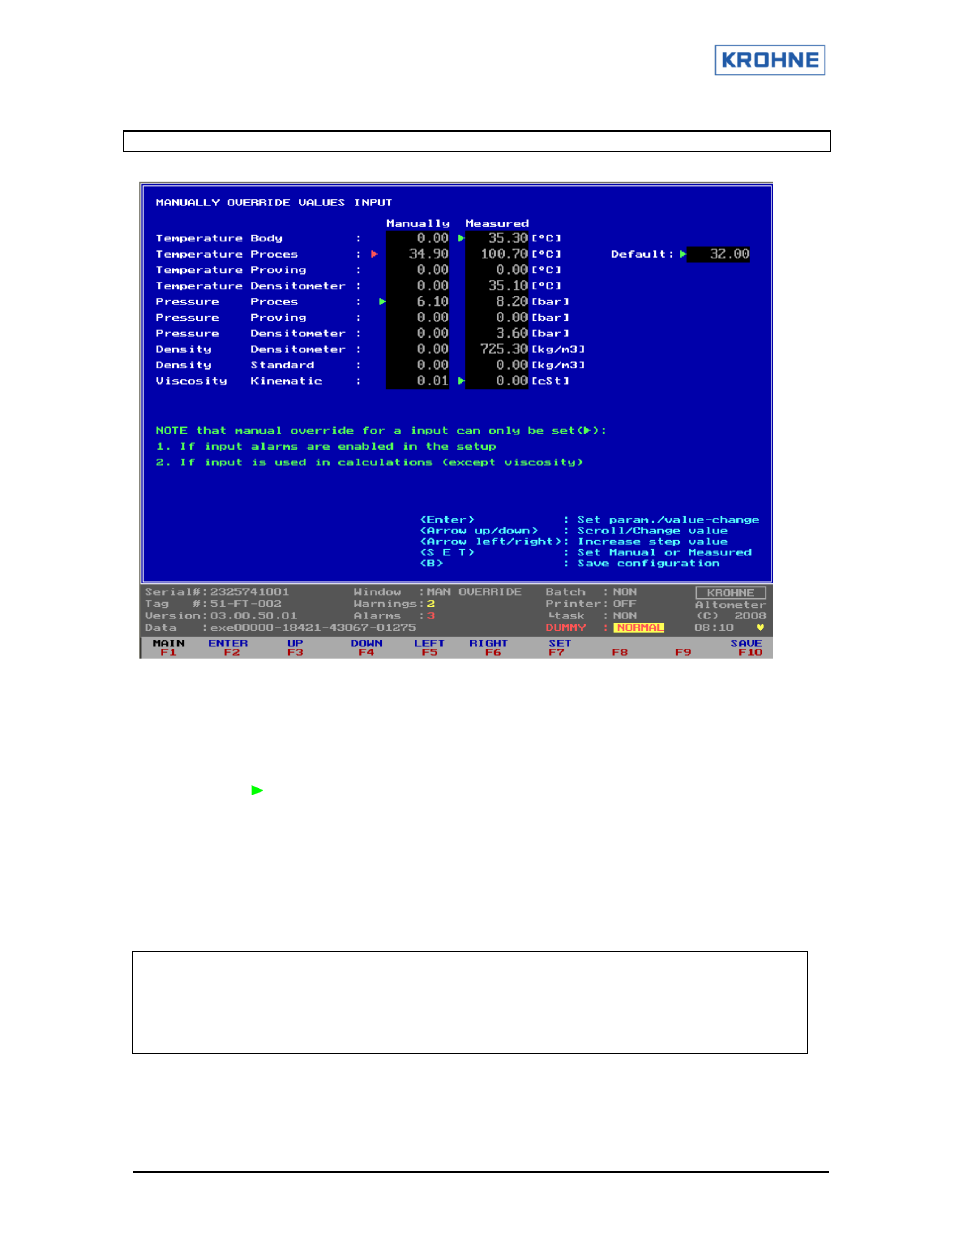Screen dimensions: 954x1235
Task: Click measured Temperature Densitometer value 35.10
Action: pyautogui.click(x=498, y=286)
